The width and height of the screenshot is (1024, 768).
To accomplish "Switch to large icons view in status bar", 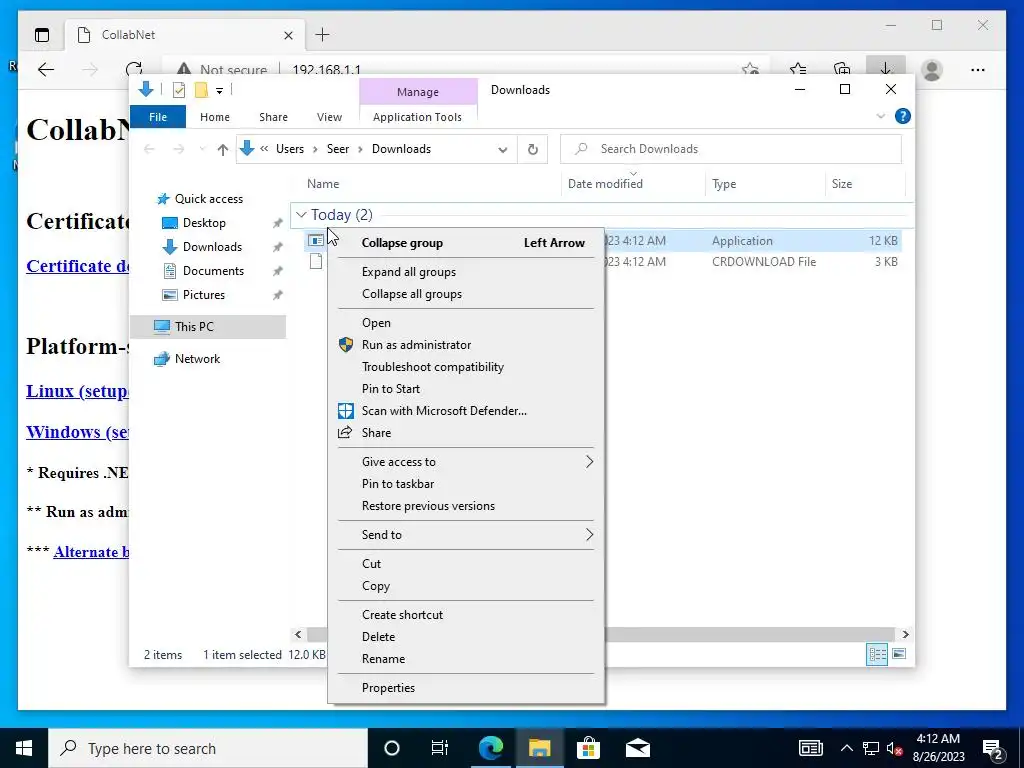I will [899, 654].
